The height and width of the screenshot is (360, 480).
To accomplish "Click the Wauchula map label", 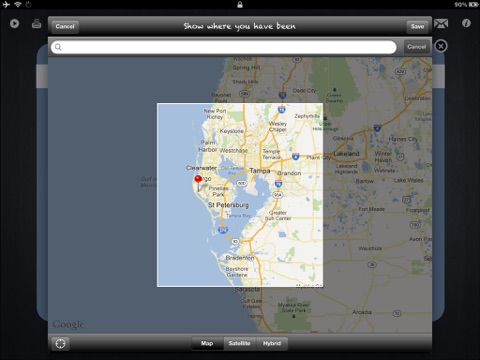I will click(x=370, y=248).
